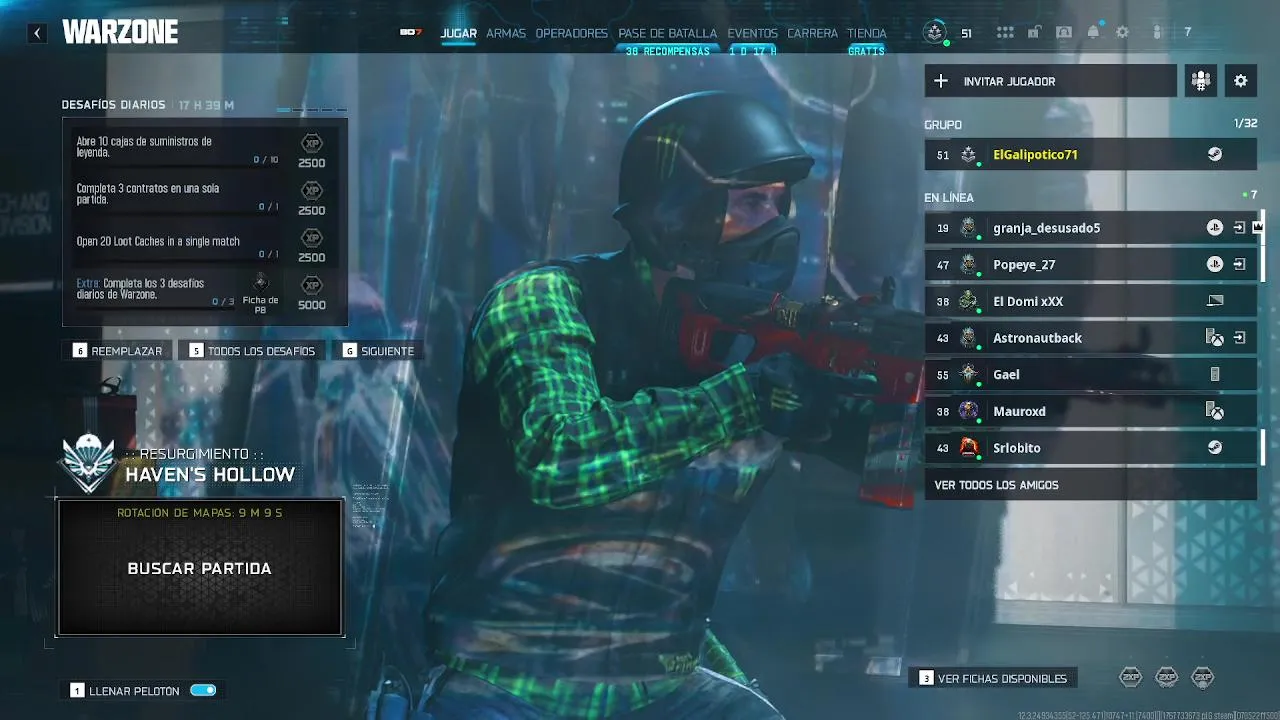Select friend Astronautback by name

(1037, 338)
